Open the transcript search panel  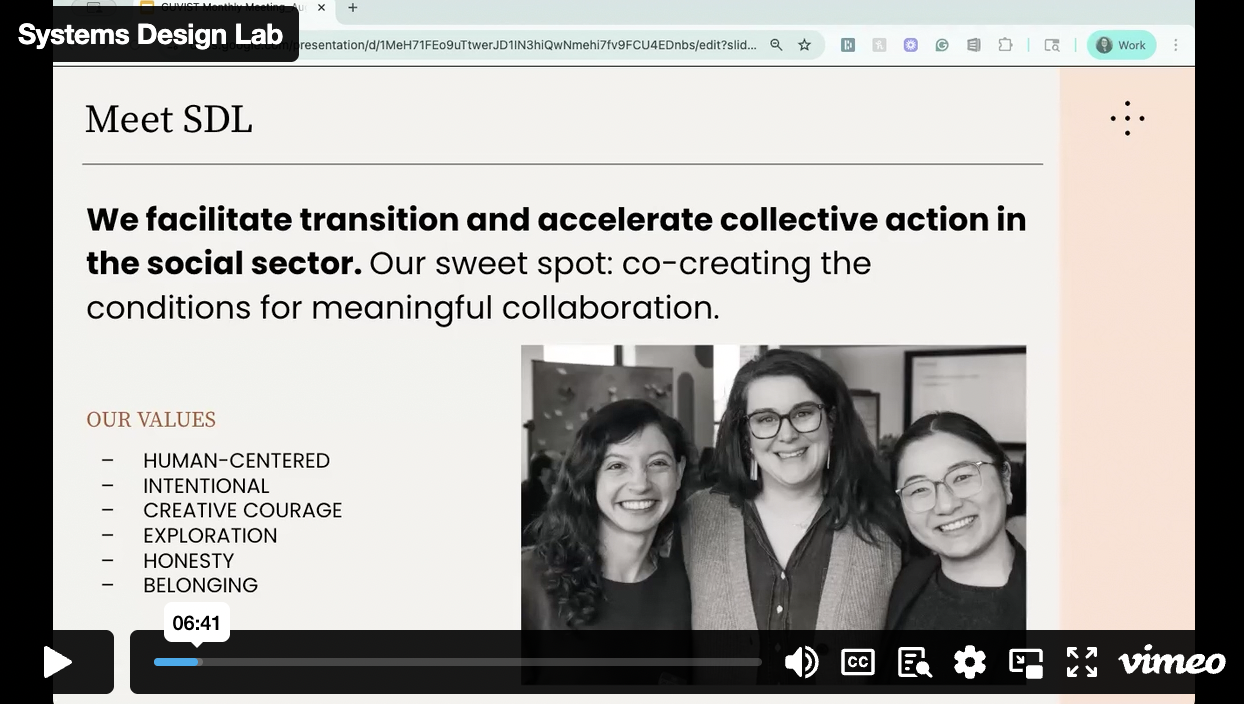914,662
